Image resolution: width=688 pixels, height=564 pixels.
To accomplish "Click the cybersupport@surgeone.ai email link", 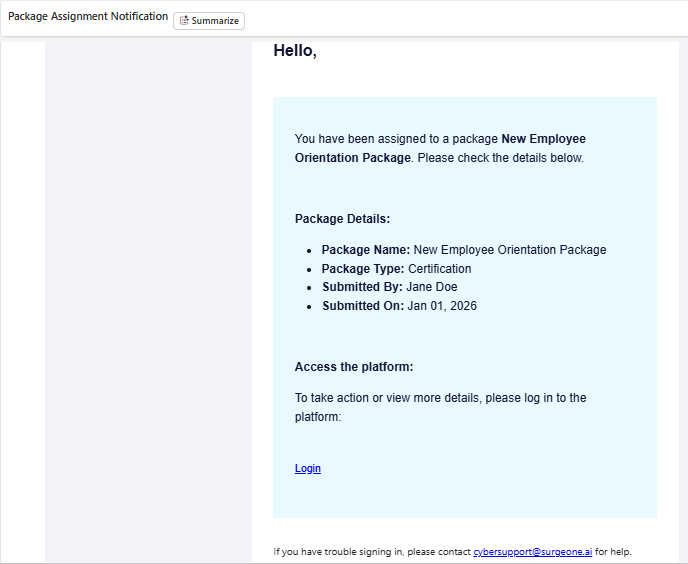I will coord(532,552).
